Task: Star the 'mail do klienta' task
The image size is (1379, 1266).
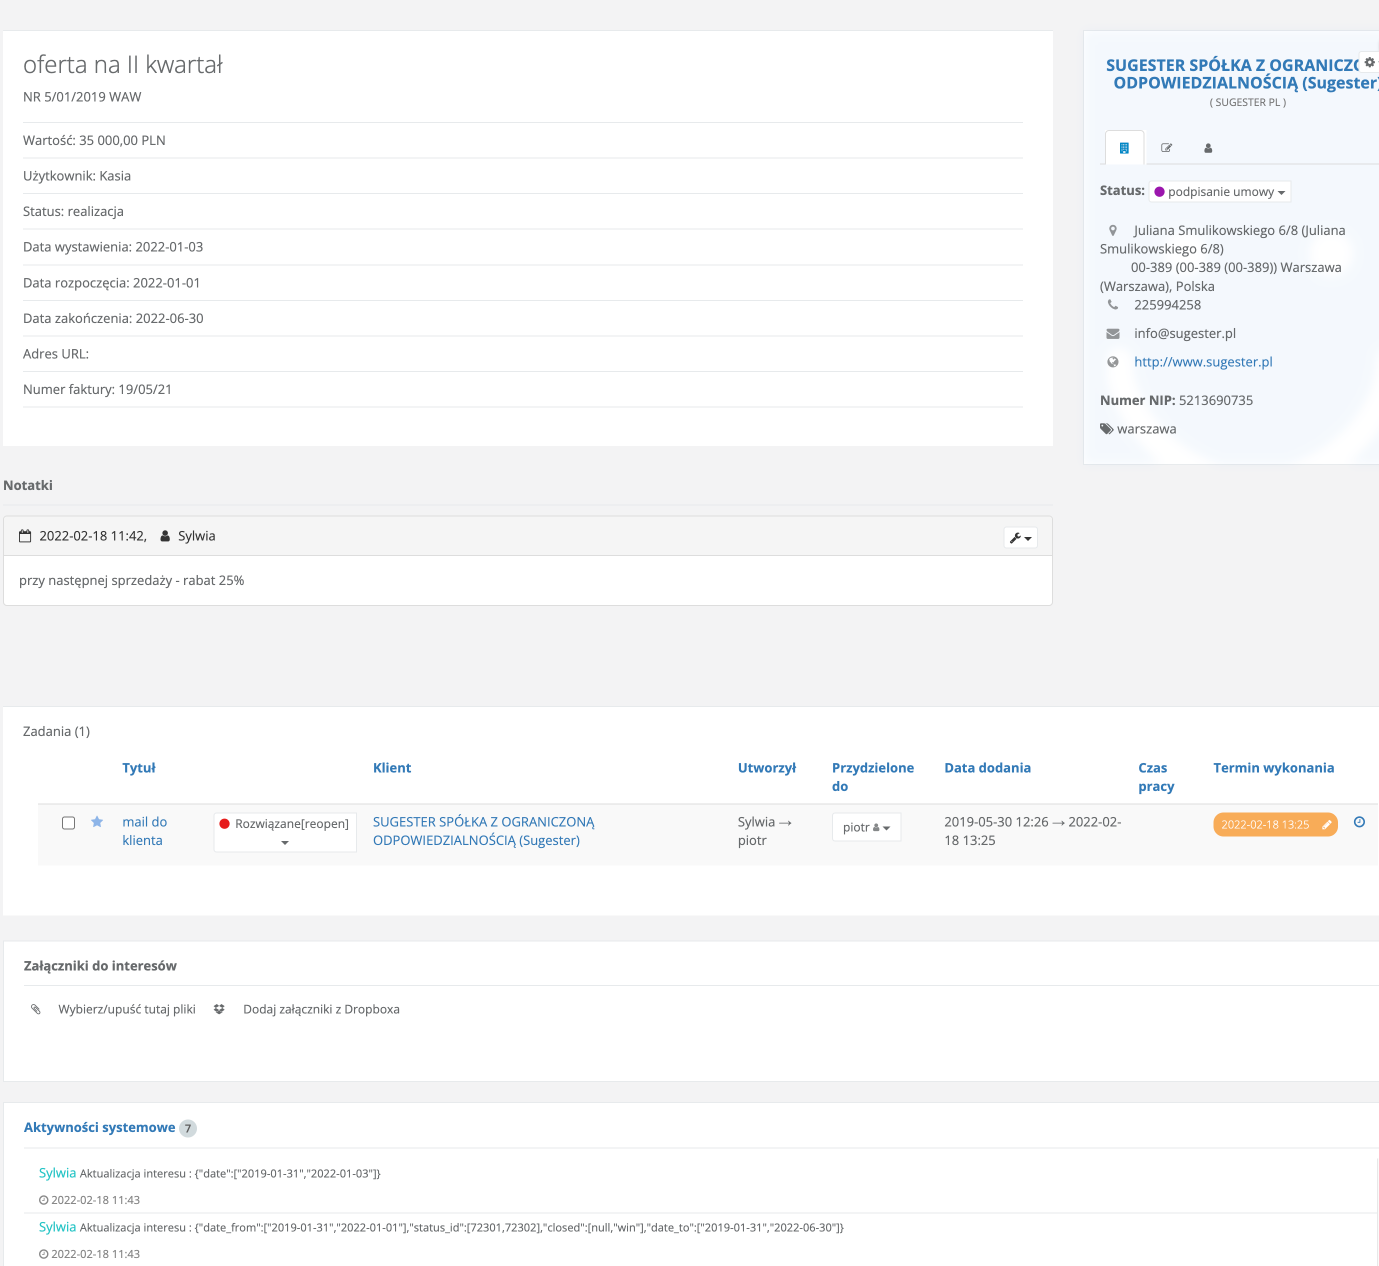Action: pos(97,822)
